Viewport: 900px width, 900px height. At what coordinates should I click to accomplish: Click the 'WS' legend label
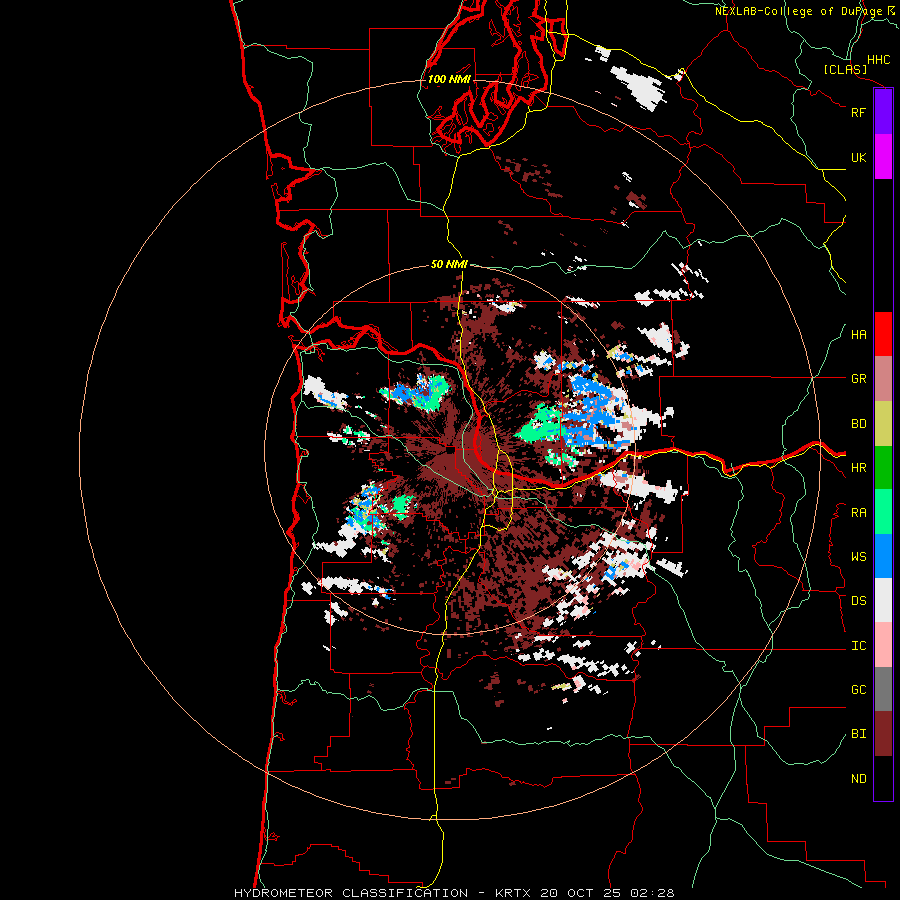coord(858,557)
